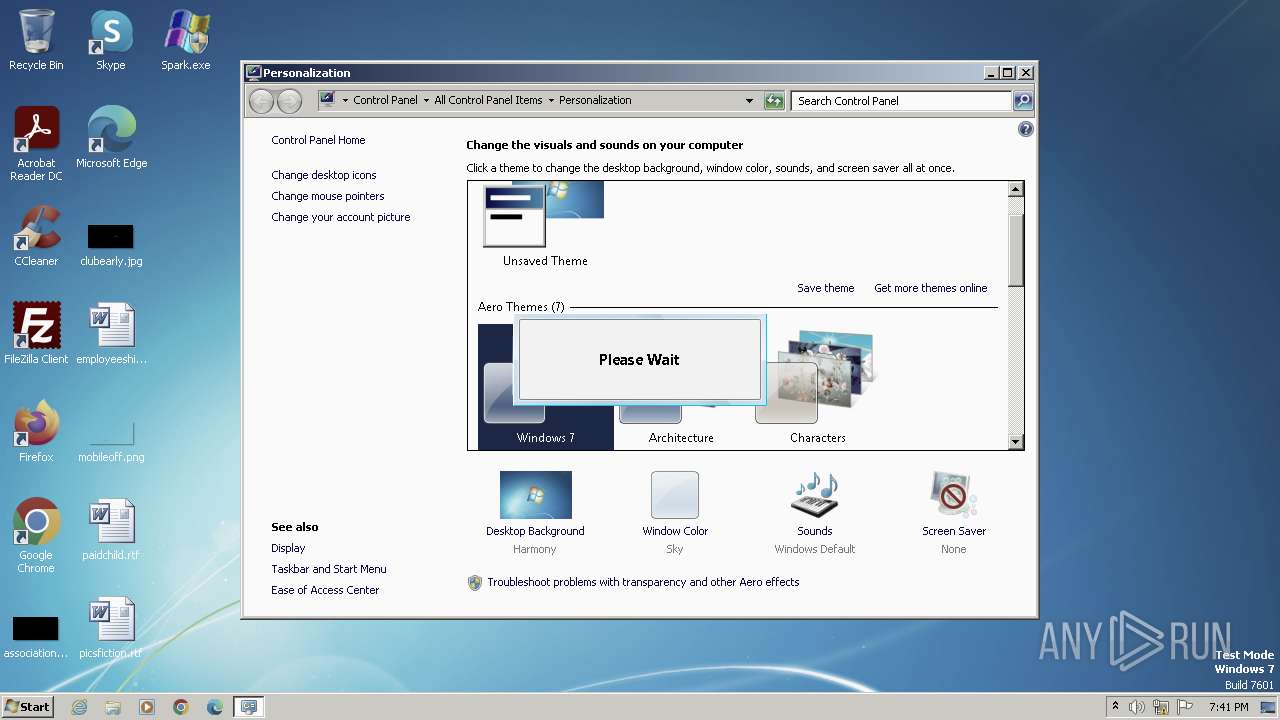Viewport: 1280px width, 720px height.
Task: Click theme list scroll down arrow
Action: click(1016, 442)
